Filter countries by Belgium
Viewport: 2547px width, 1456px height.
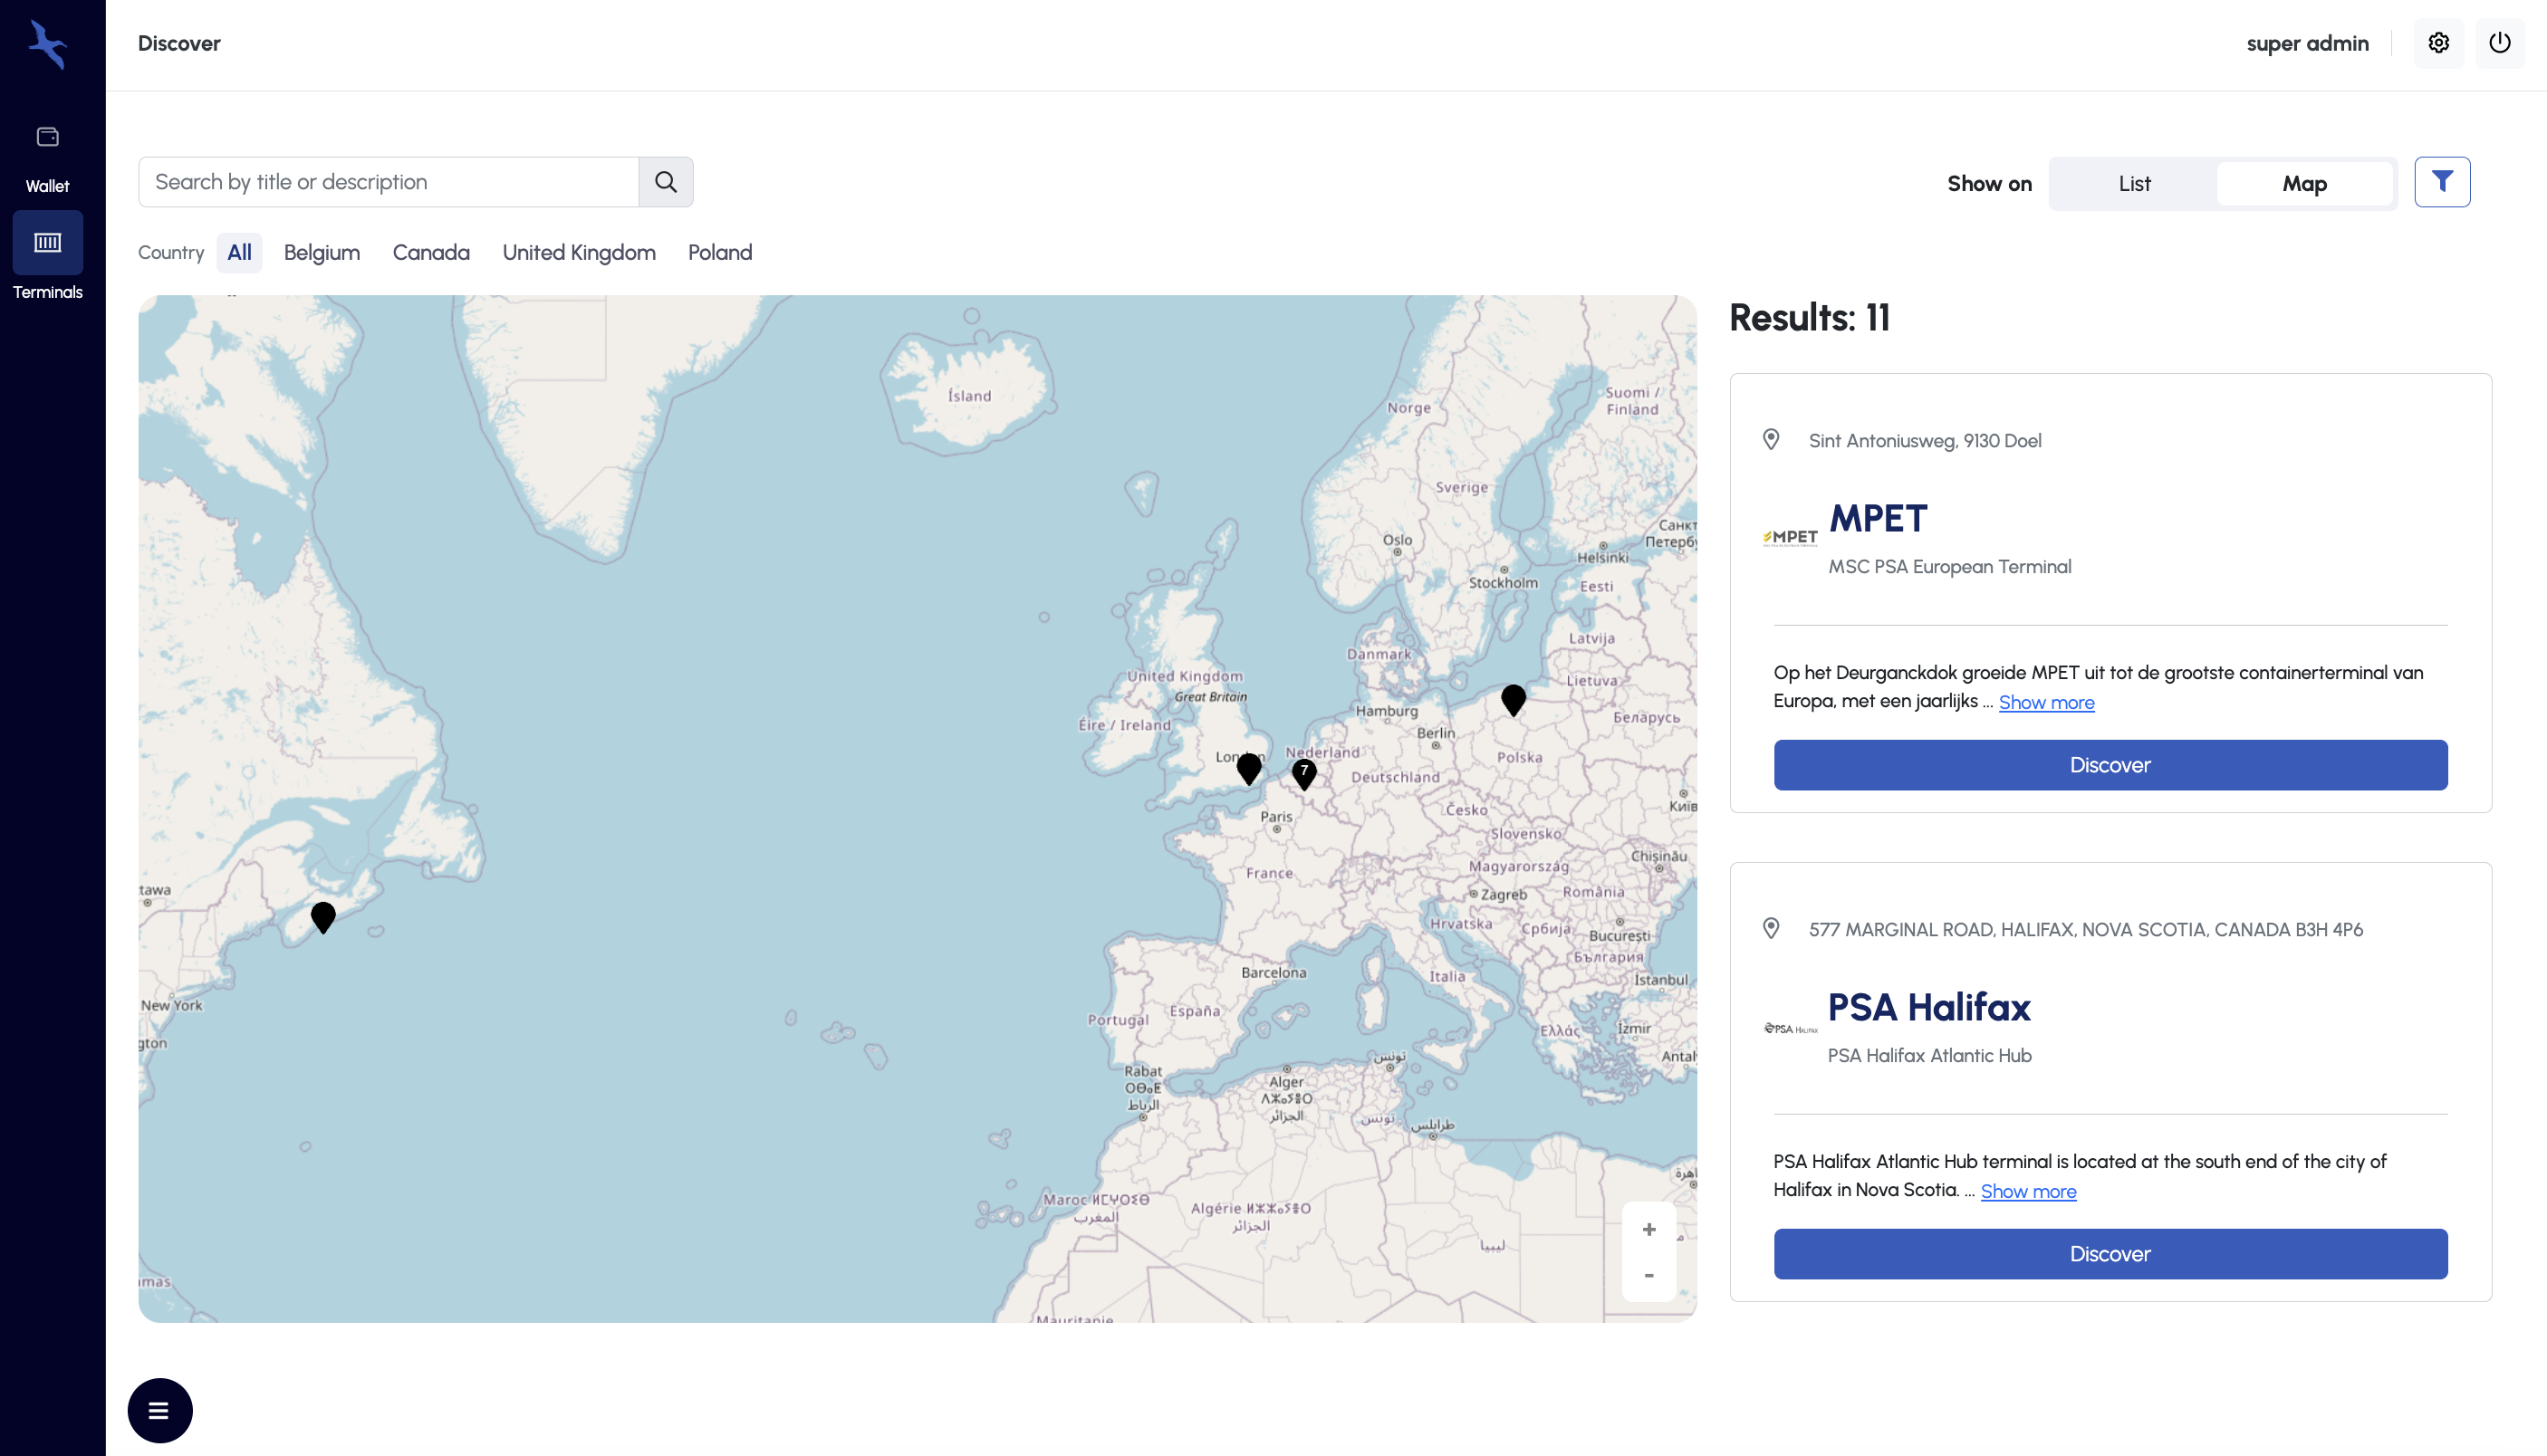[x=321, y=252]
